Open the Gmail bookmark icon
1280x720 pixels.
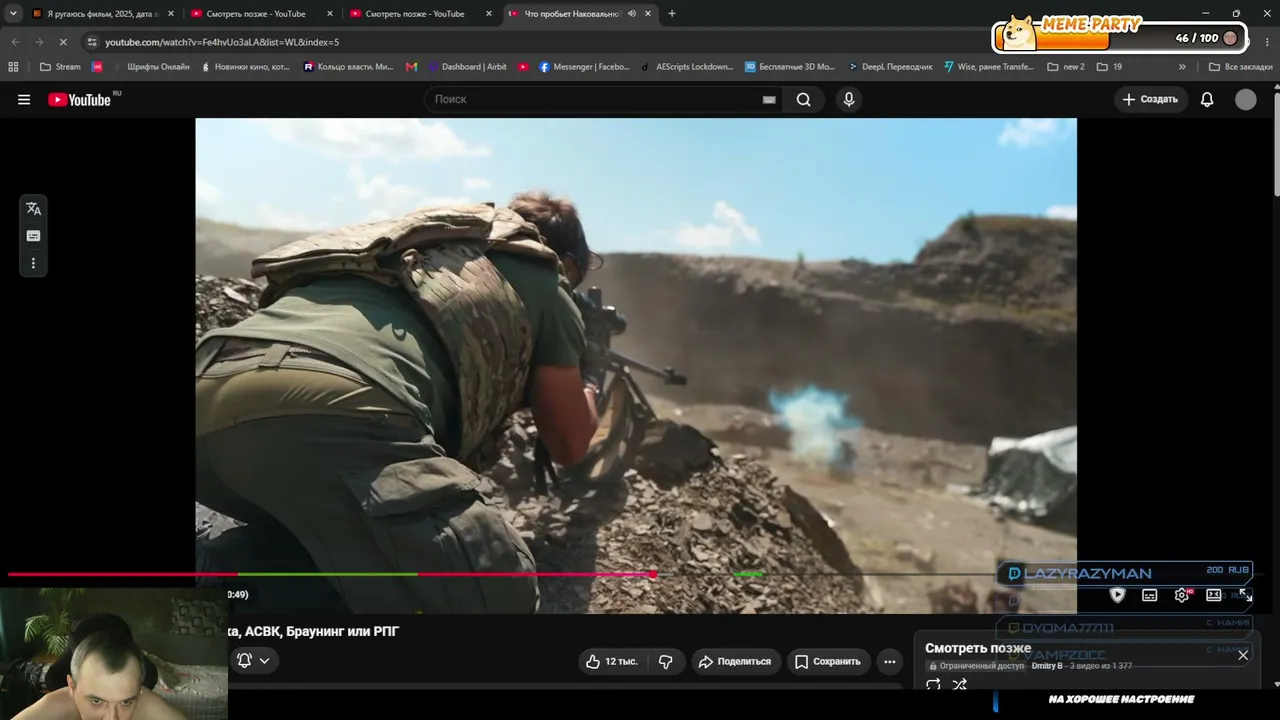[411, 67]
